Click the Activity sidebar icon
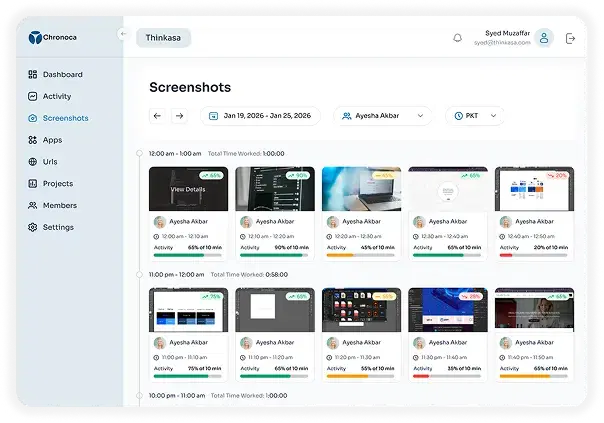The height and width of the screenshot is (423, 604). click(33, 96)
